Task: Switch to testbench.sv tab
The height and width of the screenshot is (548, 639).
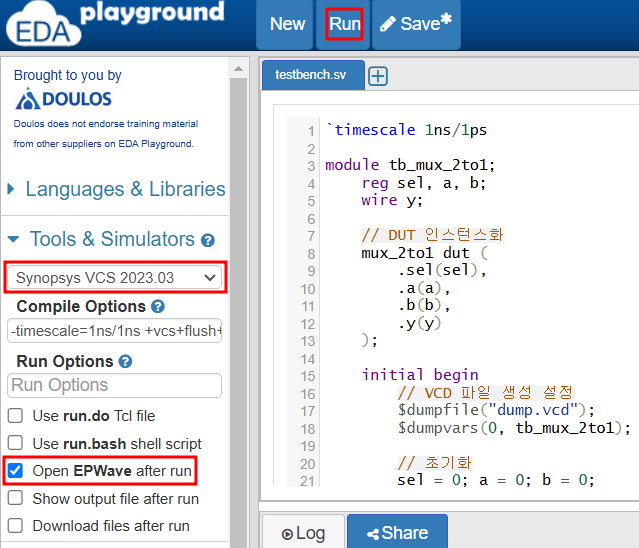Action: pos(311,75)
